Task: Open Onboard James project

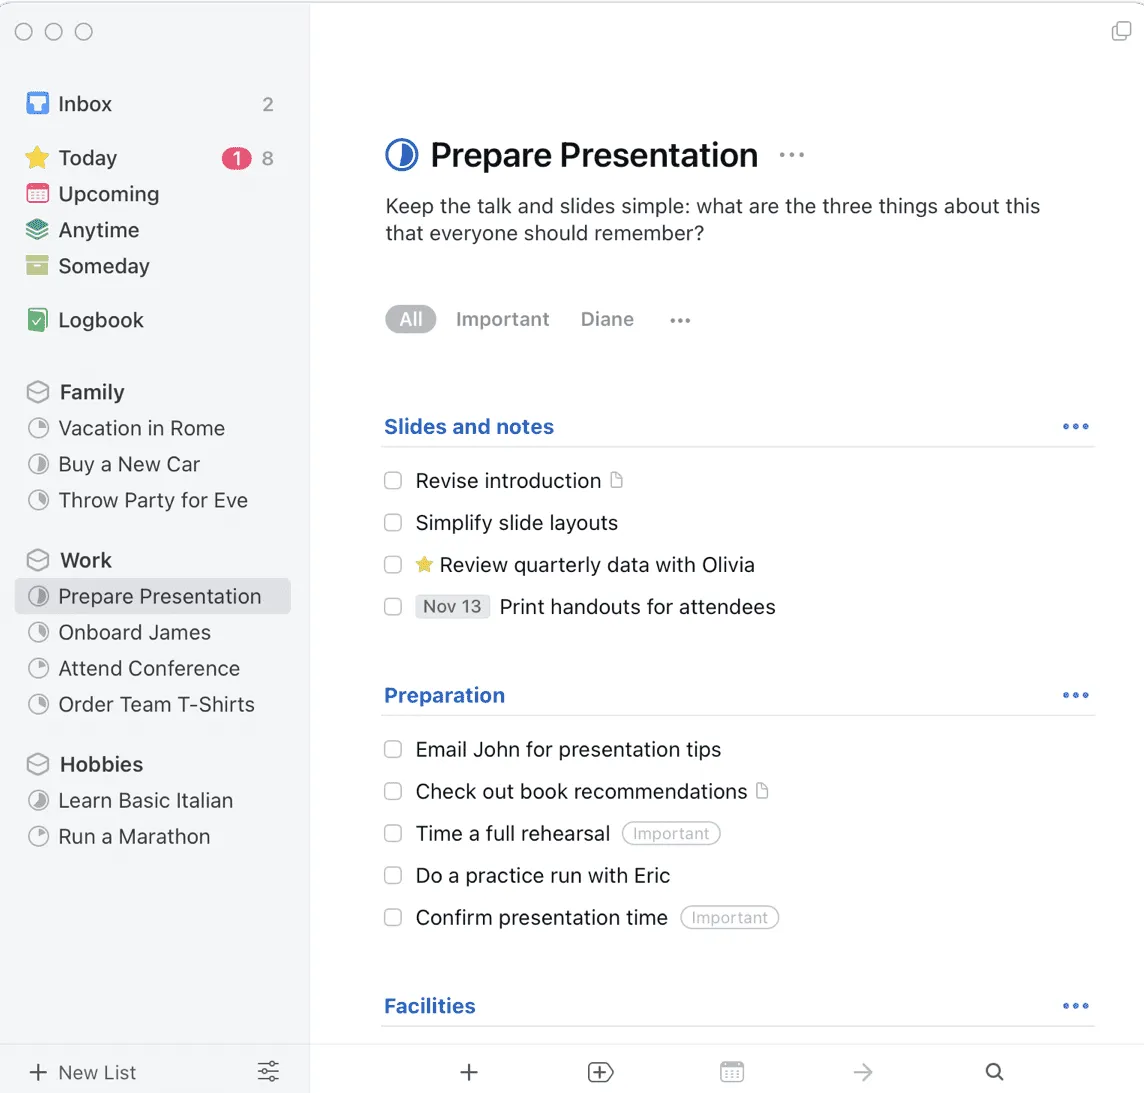Action: pyautogui.click(x=153, y=632)
